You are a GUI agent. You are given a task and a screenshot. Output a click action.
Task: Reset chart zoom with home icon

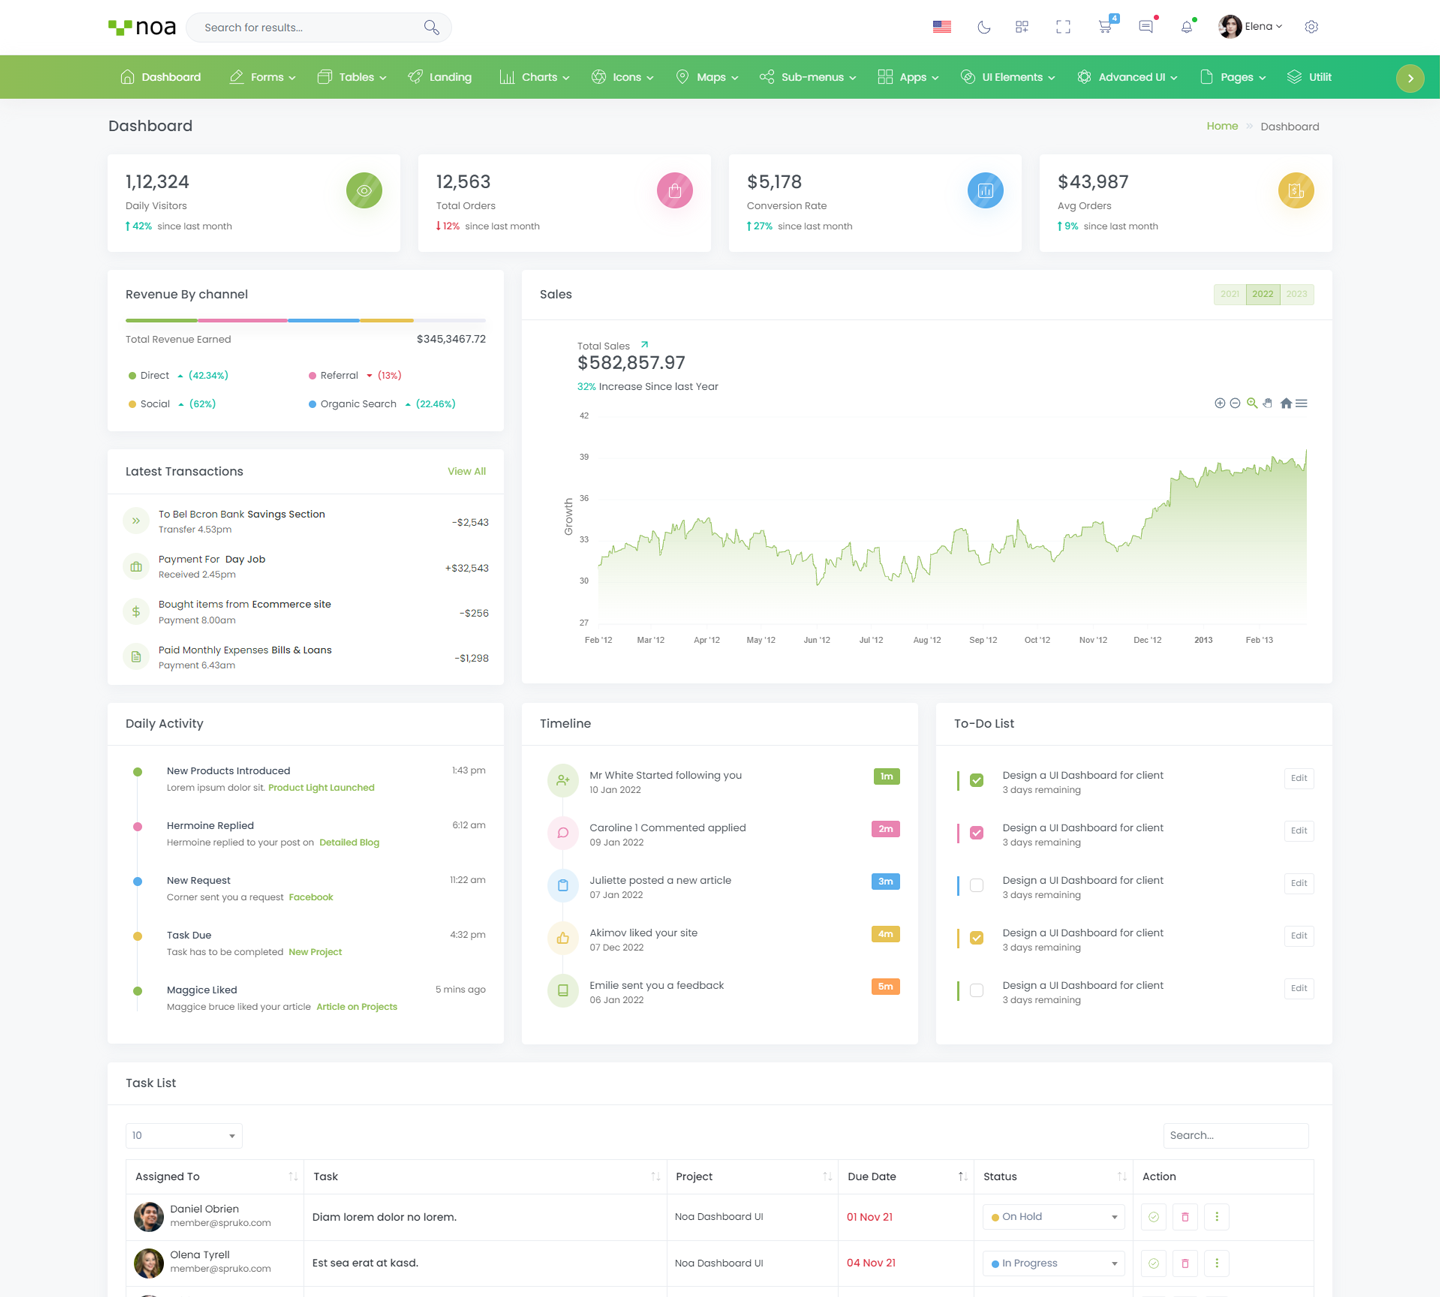tap(1286, 403)
